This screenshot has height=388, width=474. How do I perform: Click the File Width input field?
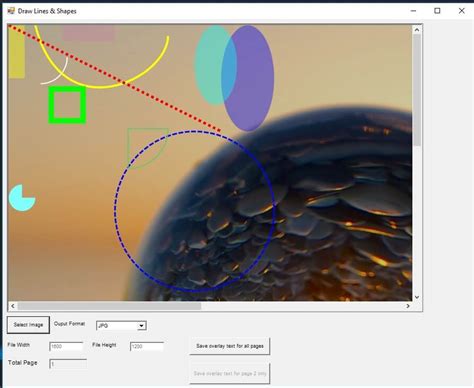coord(66,347)
